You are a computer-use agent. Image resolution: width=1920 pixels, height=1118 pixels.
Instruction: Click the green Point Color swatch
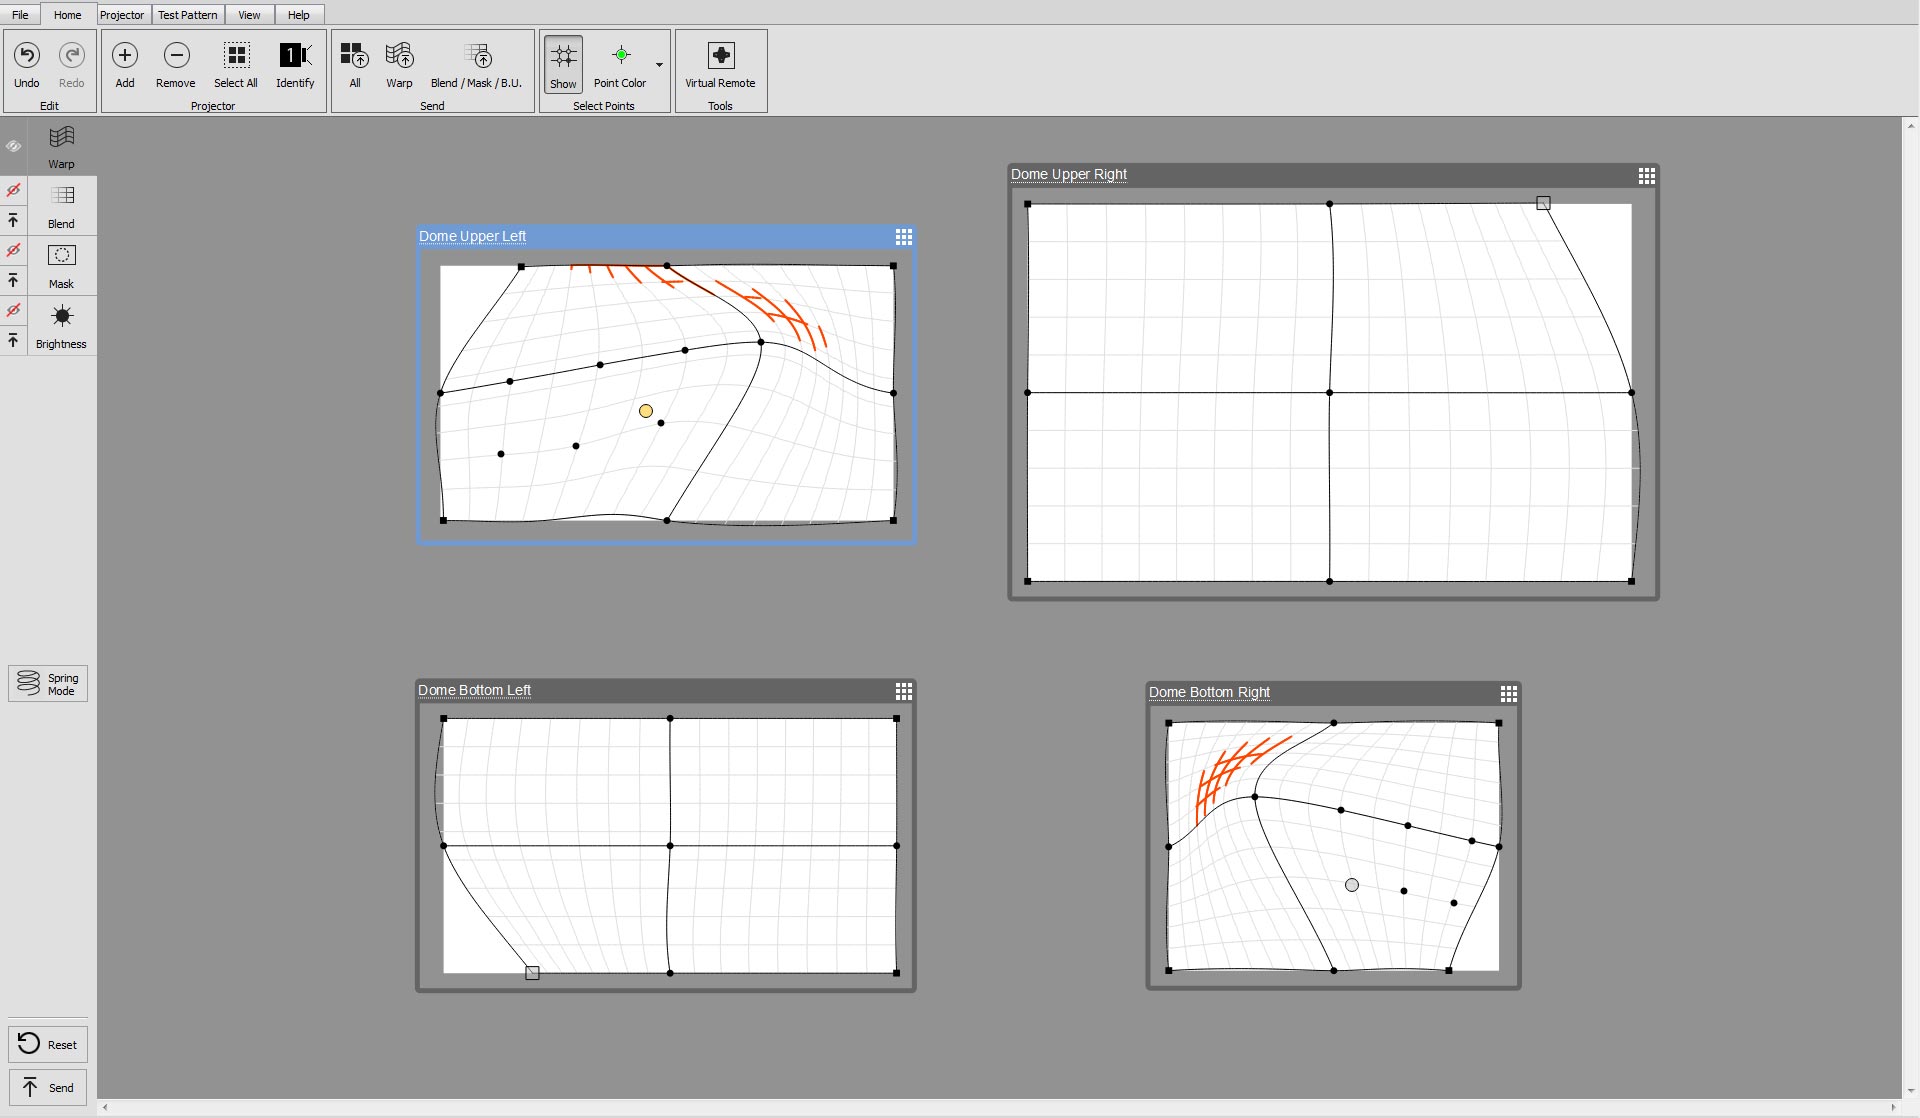coord(621,55)
